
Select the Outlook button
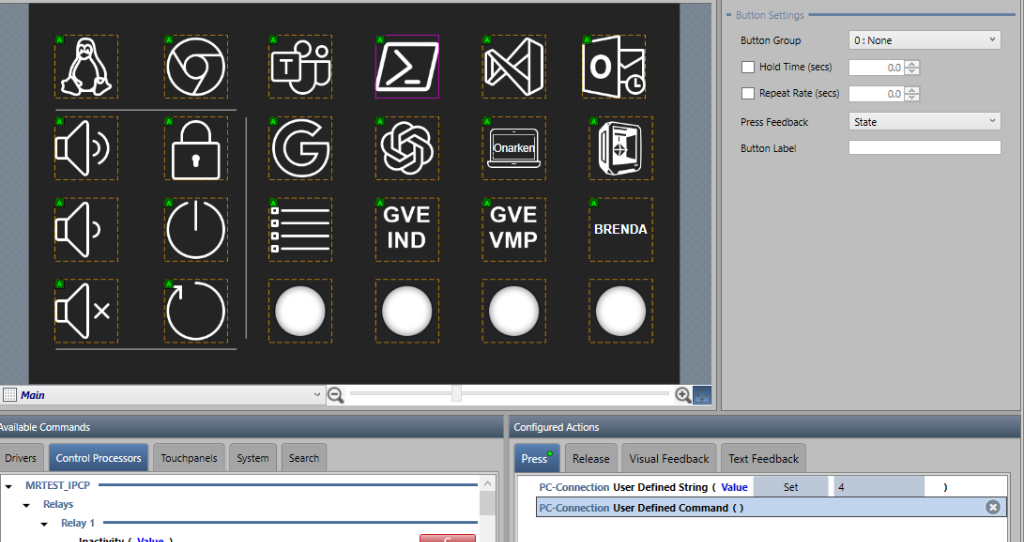614,67
